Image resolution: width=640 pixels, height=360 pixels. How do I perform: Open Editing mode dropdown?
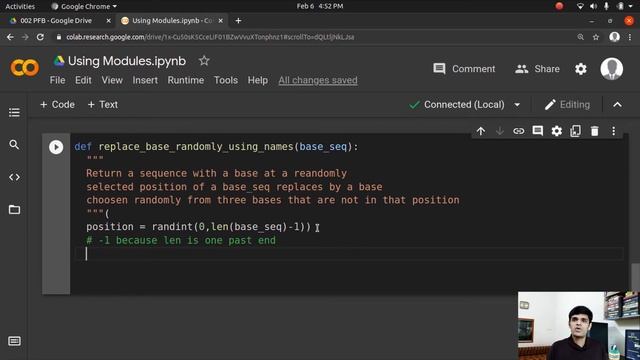click(x=567, y=105)
